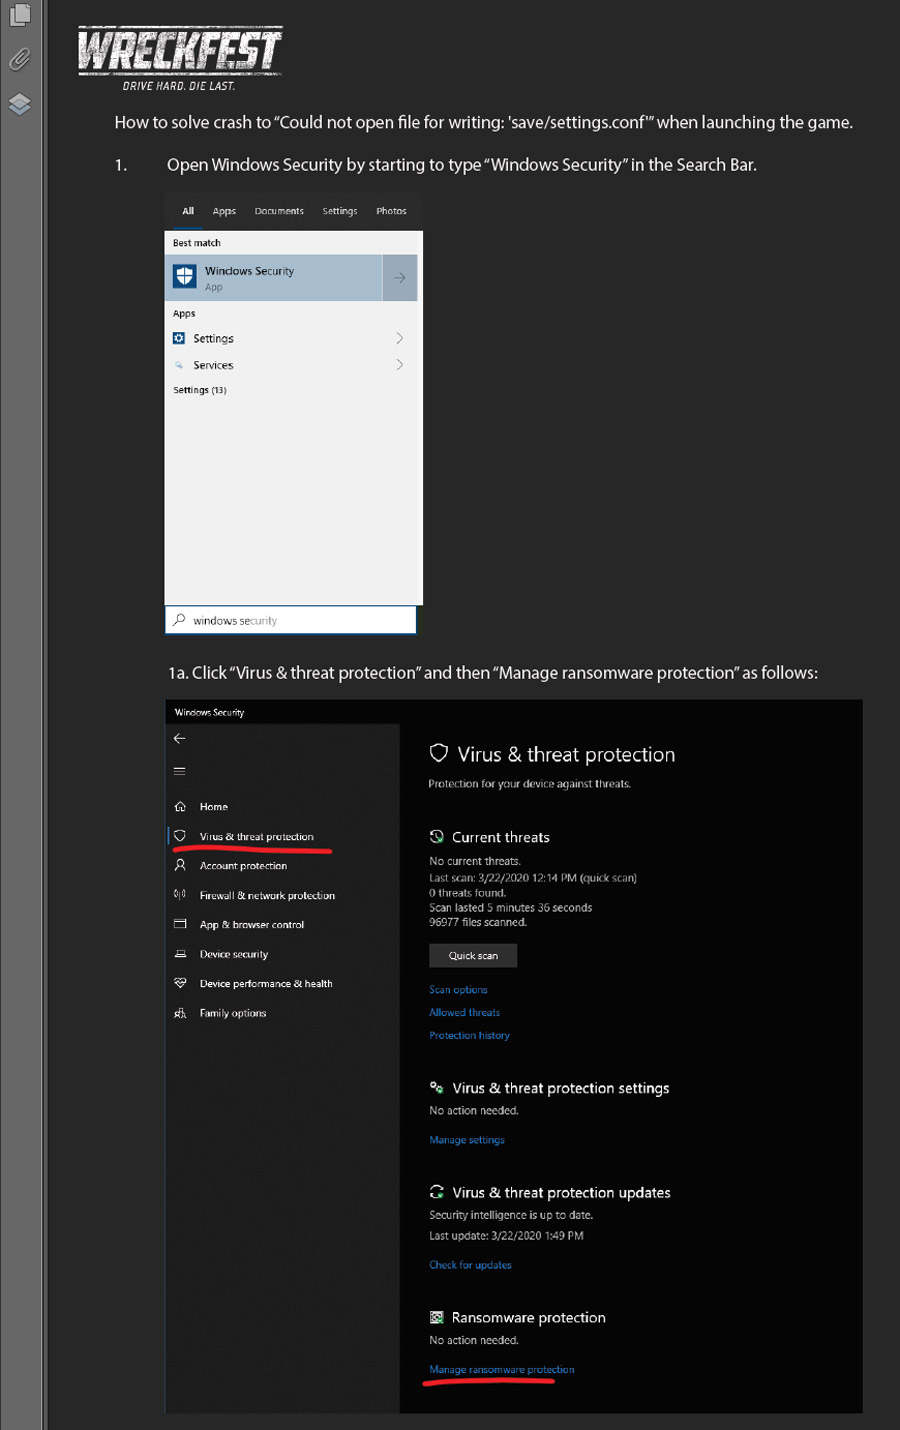The image size is (900, 1430).
Task: Click the Check for updates link
Action: [470, 1265]
